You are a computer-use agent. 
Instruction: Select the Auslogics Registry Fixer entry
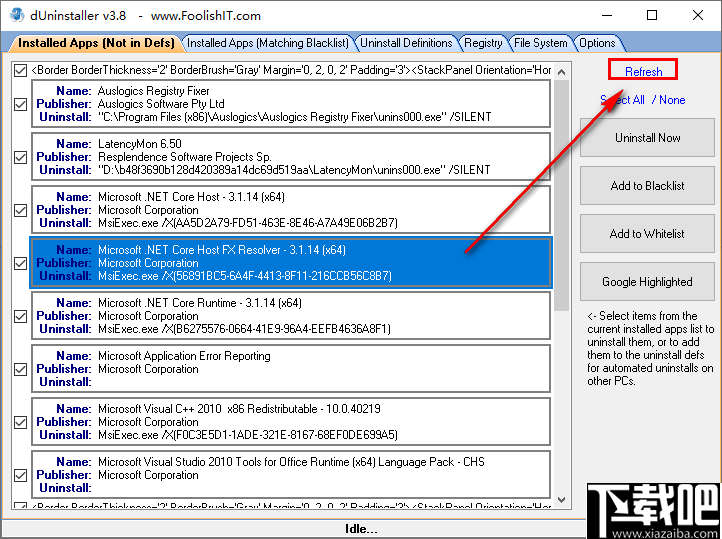[x=291, y=104]
